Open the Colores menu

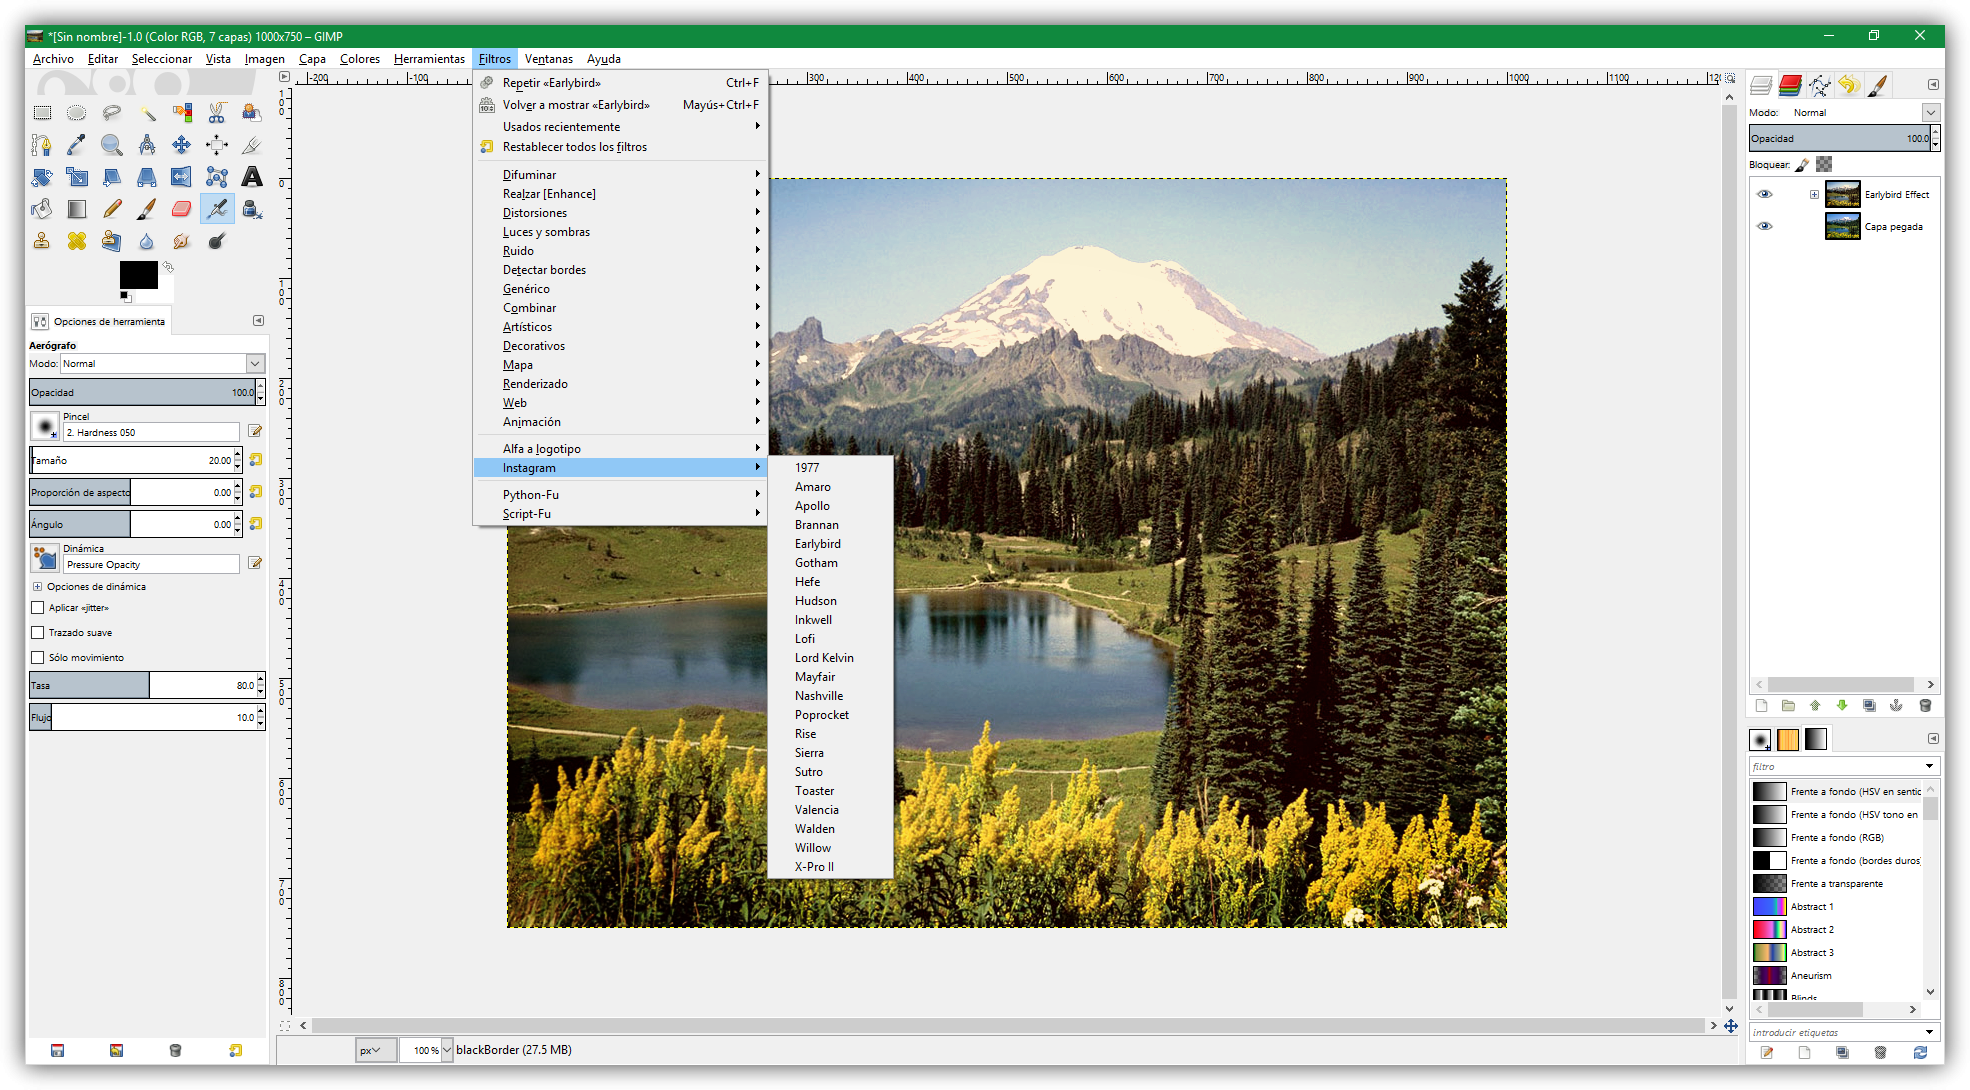click(x=359, y=59)
